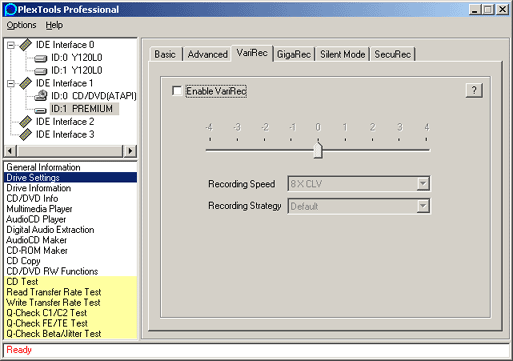Open General Information in function list

(x=70, y=167)
